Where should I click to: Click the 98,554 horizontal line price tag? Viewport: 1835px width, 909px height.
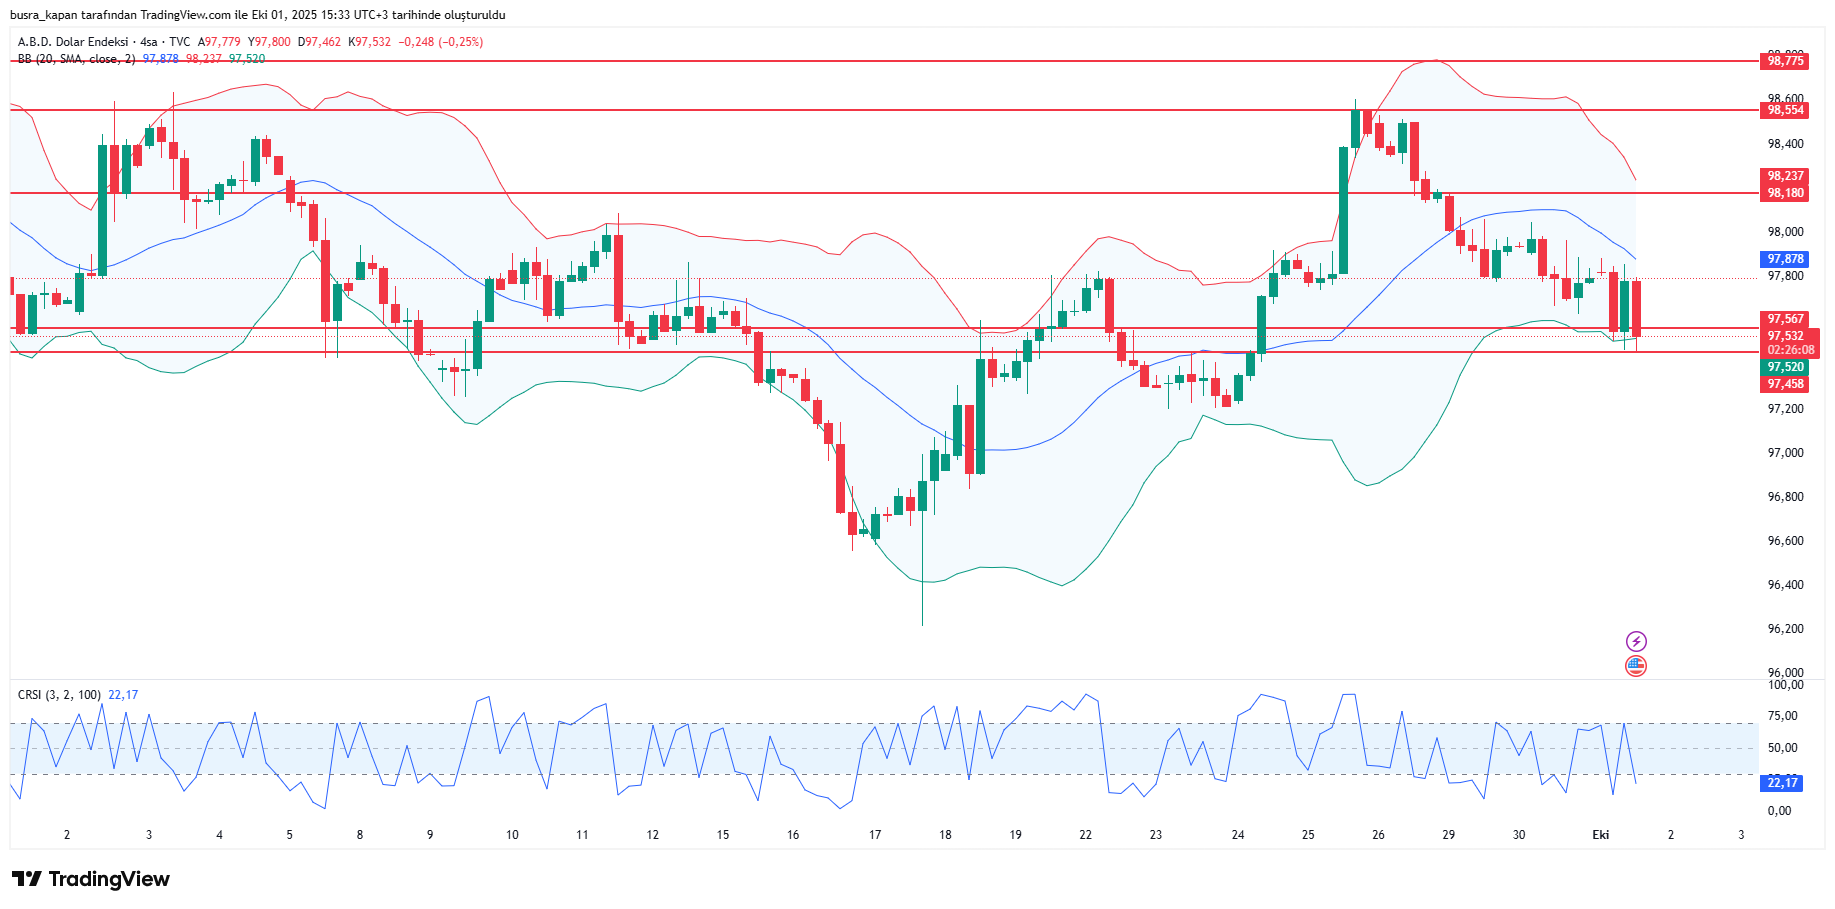1785,110
